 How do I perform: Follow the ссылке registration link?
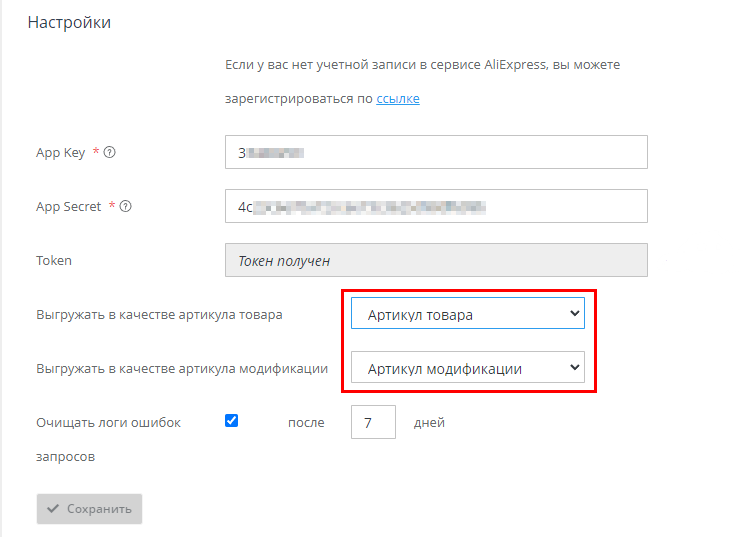398,99
